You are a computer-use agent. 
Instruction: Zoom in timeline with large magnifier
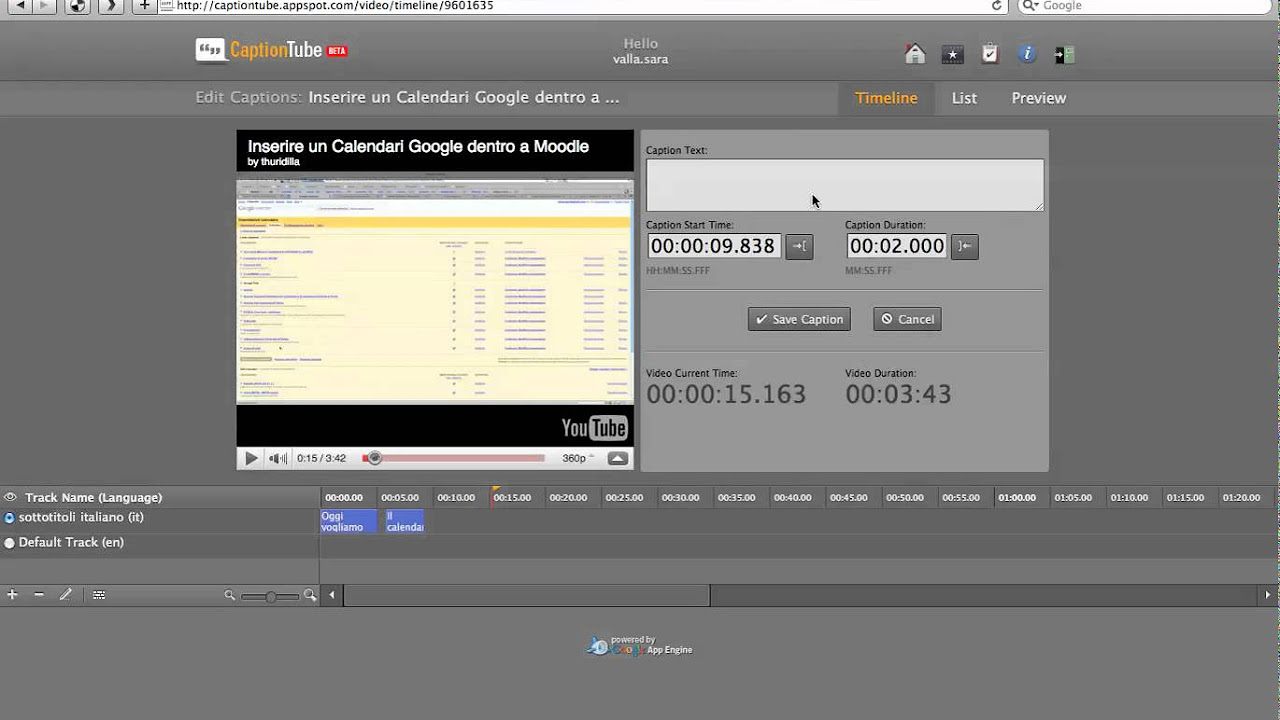[310, 595]
